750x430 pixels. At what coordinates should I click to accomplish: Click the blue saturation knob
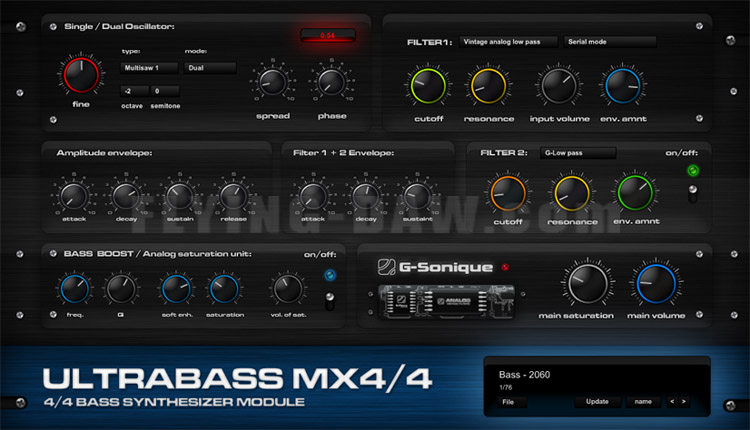pyautogui.click(x=224, y=289)
